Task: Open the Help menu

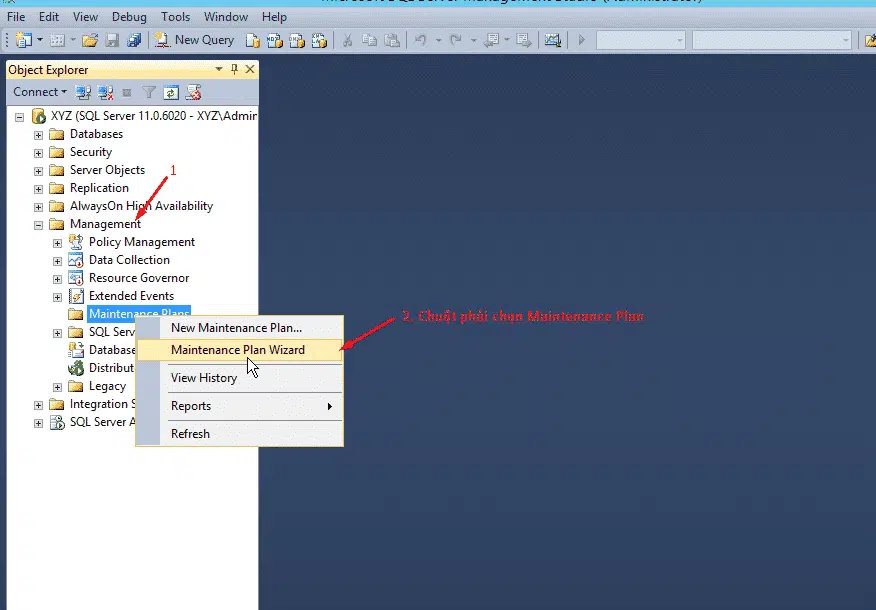Action: (x=274, y=17)
